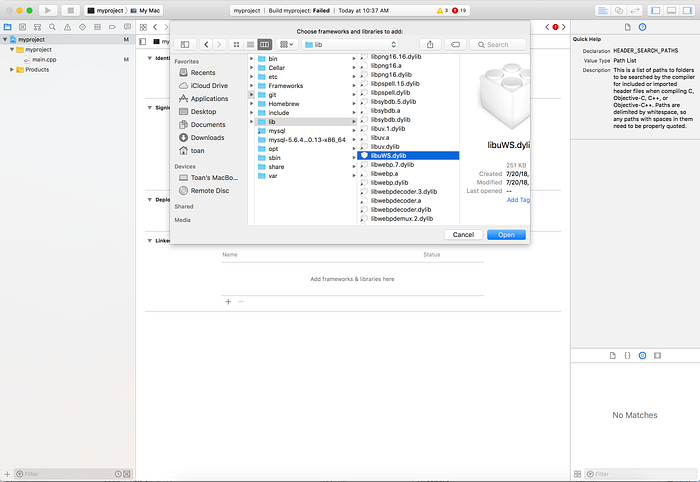
Task: Show the File Template library
Action: 612,356
